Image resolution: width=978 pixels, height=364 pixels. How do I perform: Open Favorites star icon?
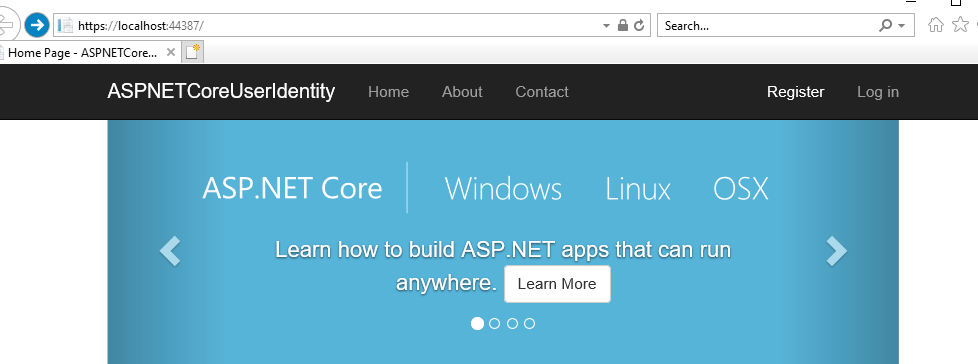961,25
